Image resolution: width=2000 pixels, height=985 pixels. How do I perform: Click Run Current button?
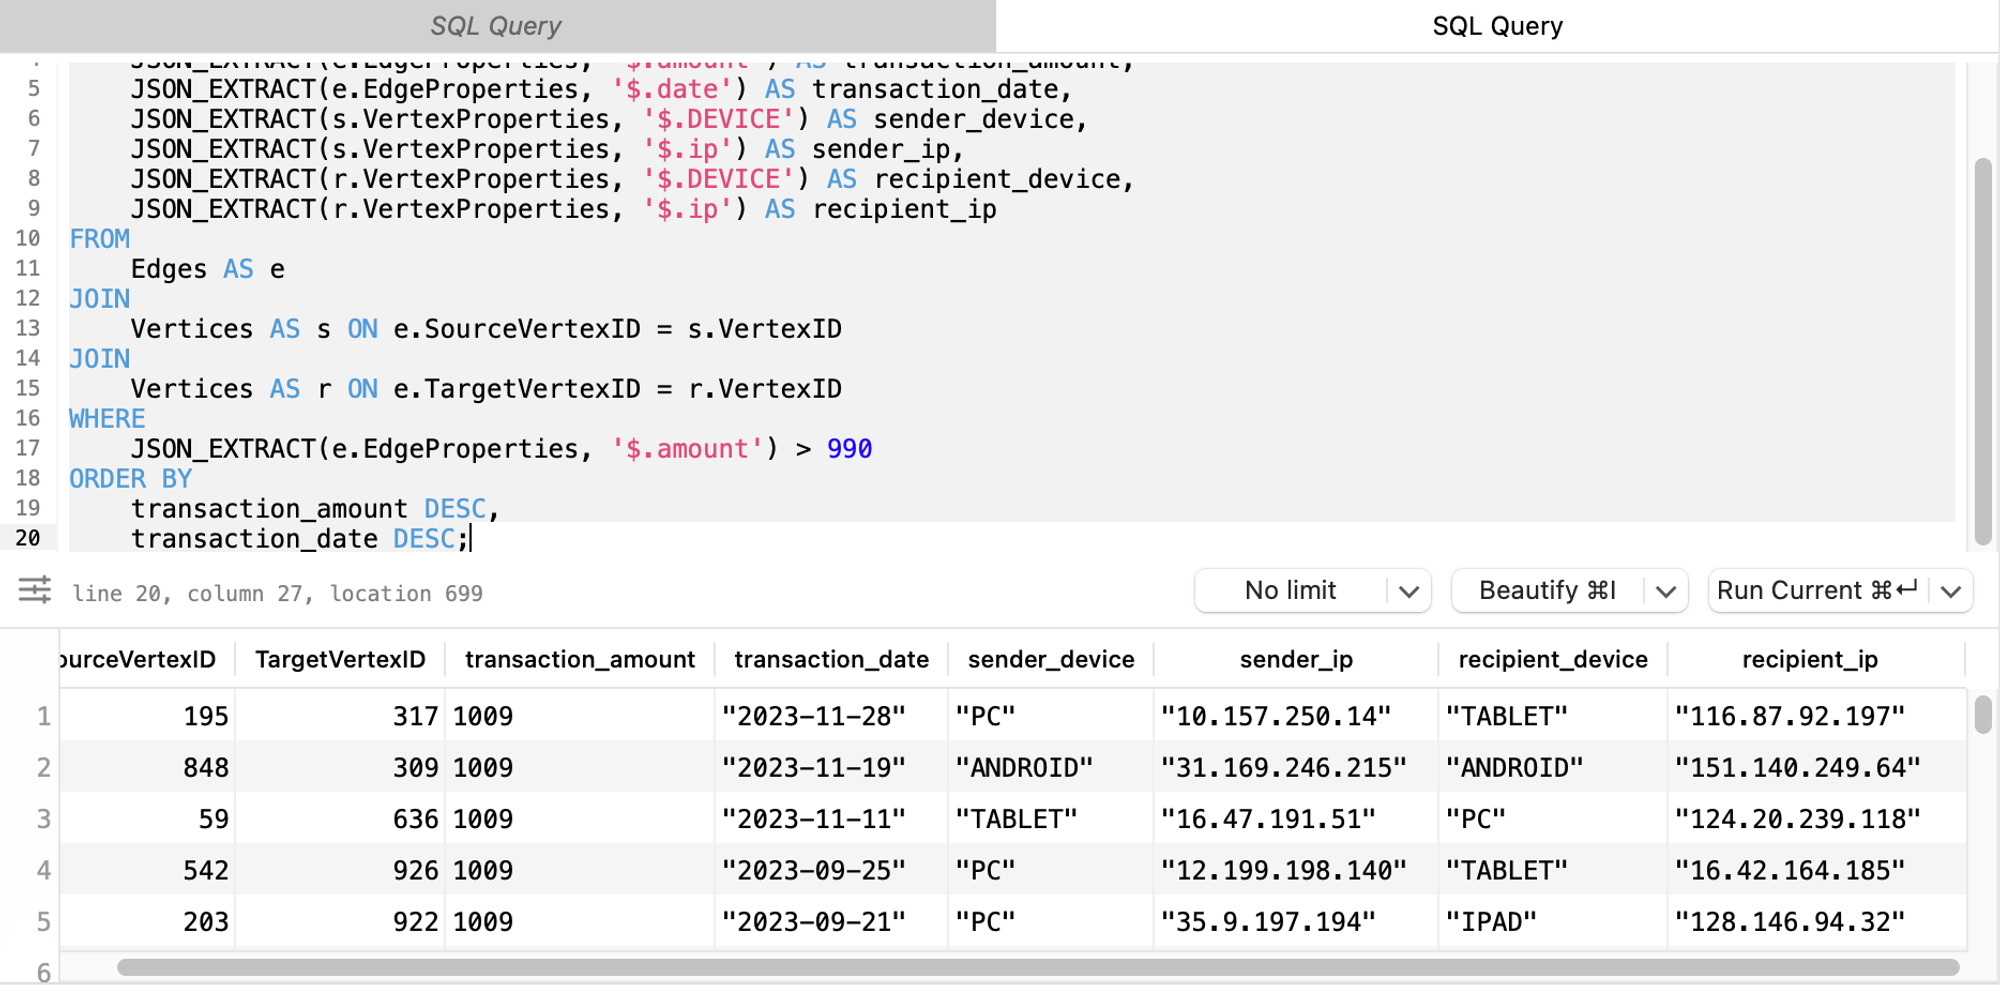coord(1818,591)
